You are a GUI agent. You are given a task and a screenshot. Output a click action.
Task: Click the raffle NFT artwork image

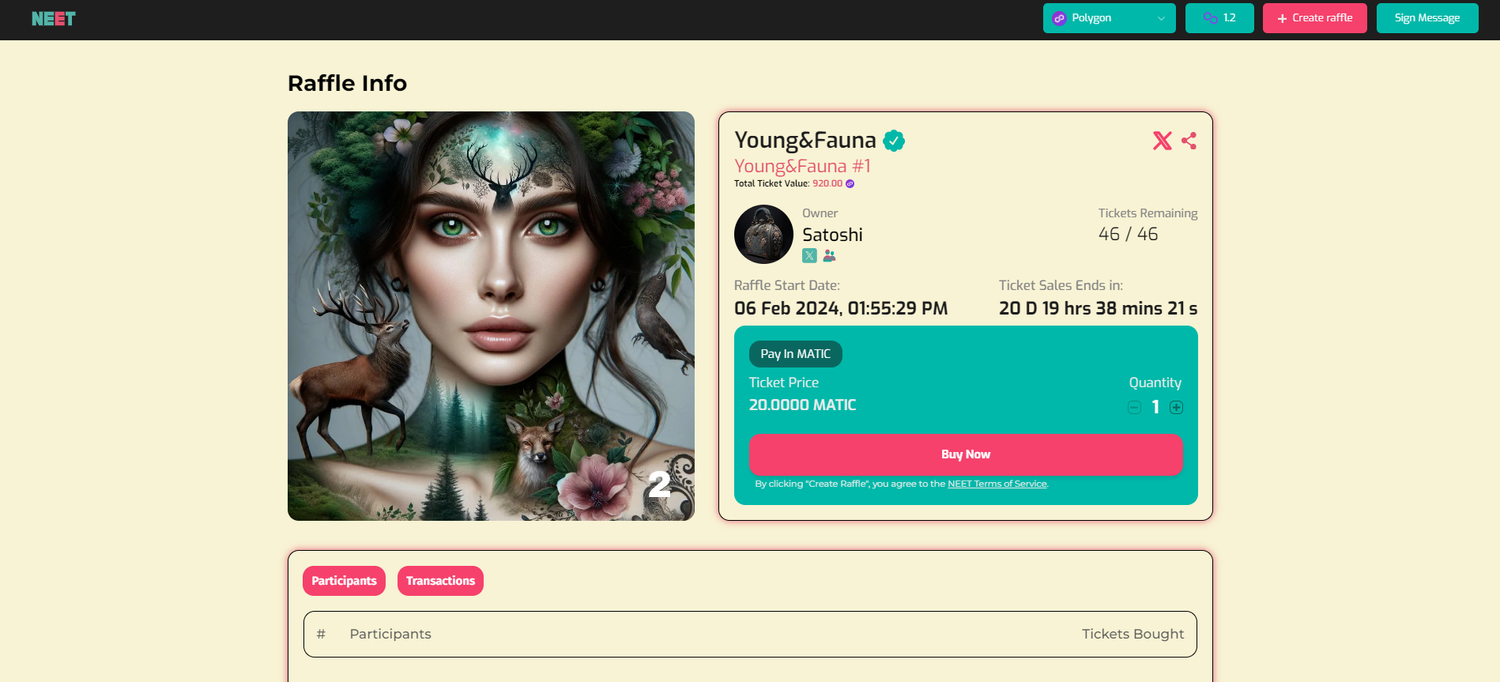(x=491, y=316)
